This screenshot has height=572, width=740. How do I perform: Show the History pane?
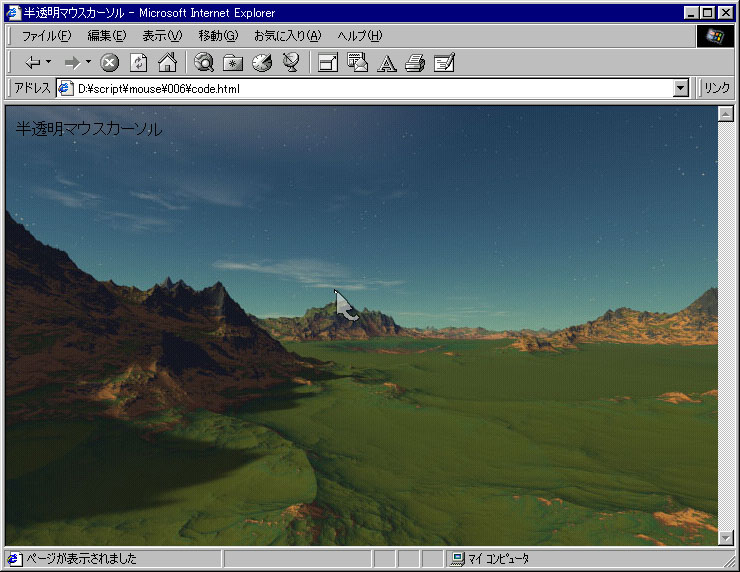point(262,63)
